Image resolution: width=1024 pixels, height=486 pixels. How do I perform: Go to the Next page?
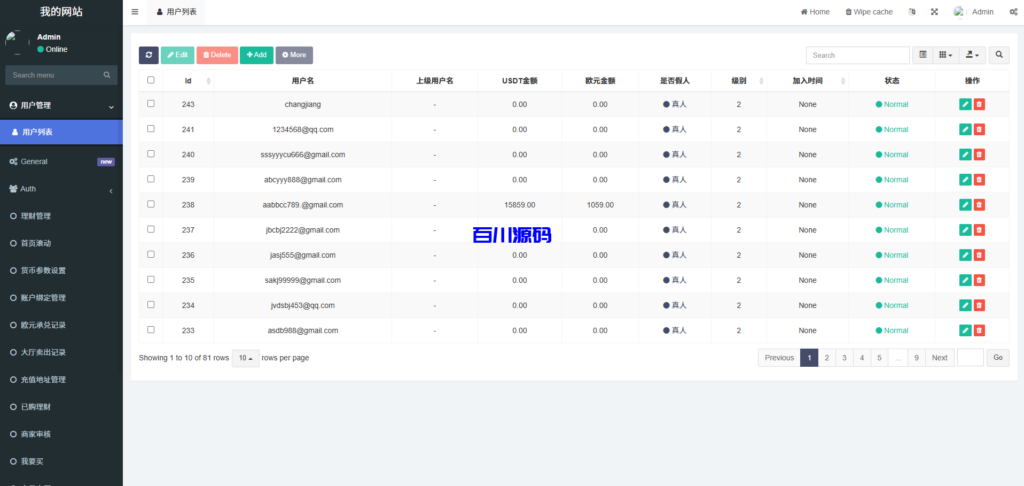940,358
